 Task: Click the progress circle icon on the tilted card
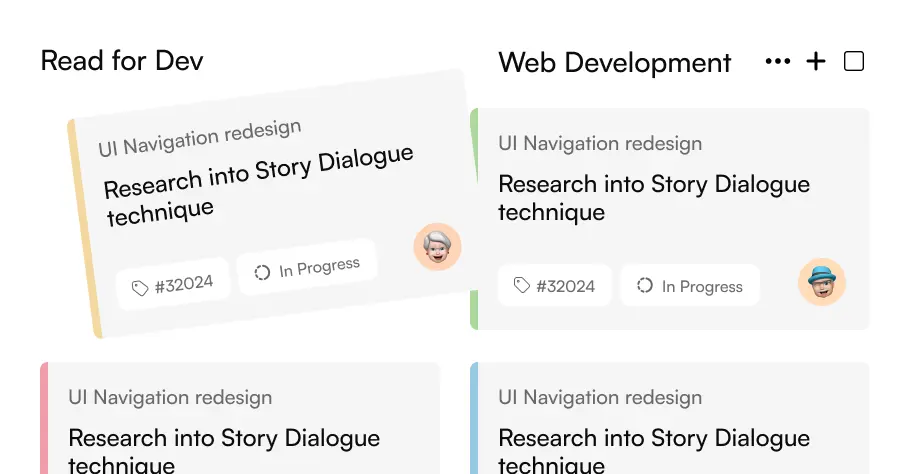click(x=262, y=272)
